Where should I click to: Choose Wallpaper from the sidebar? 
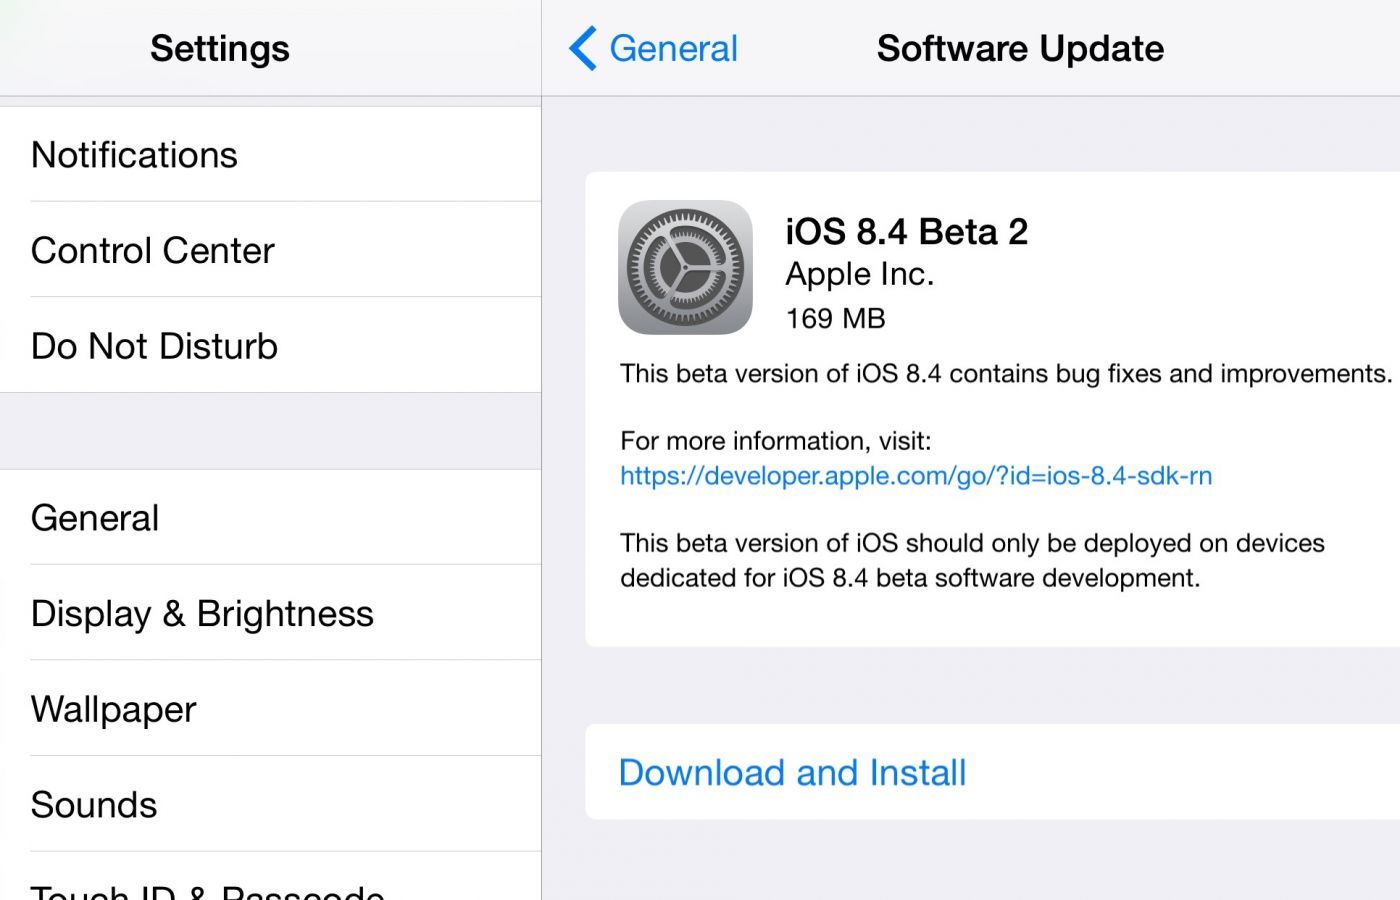[114, 709]
